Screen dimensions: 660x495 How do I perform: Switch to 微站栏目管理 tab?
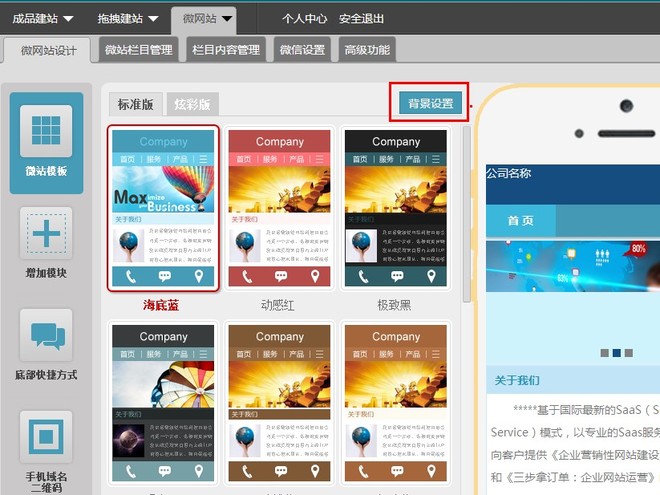point(138,49)
